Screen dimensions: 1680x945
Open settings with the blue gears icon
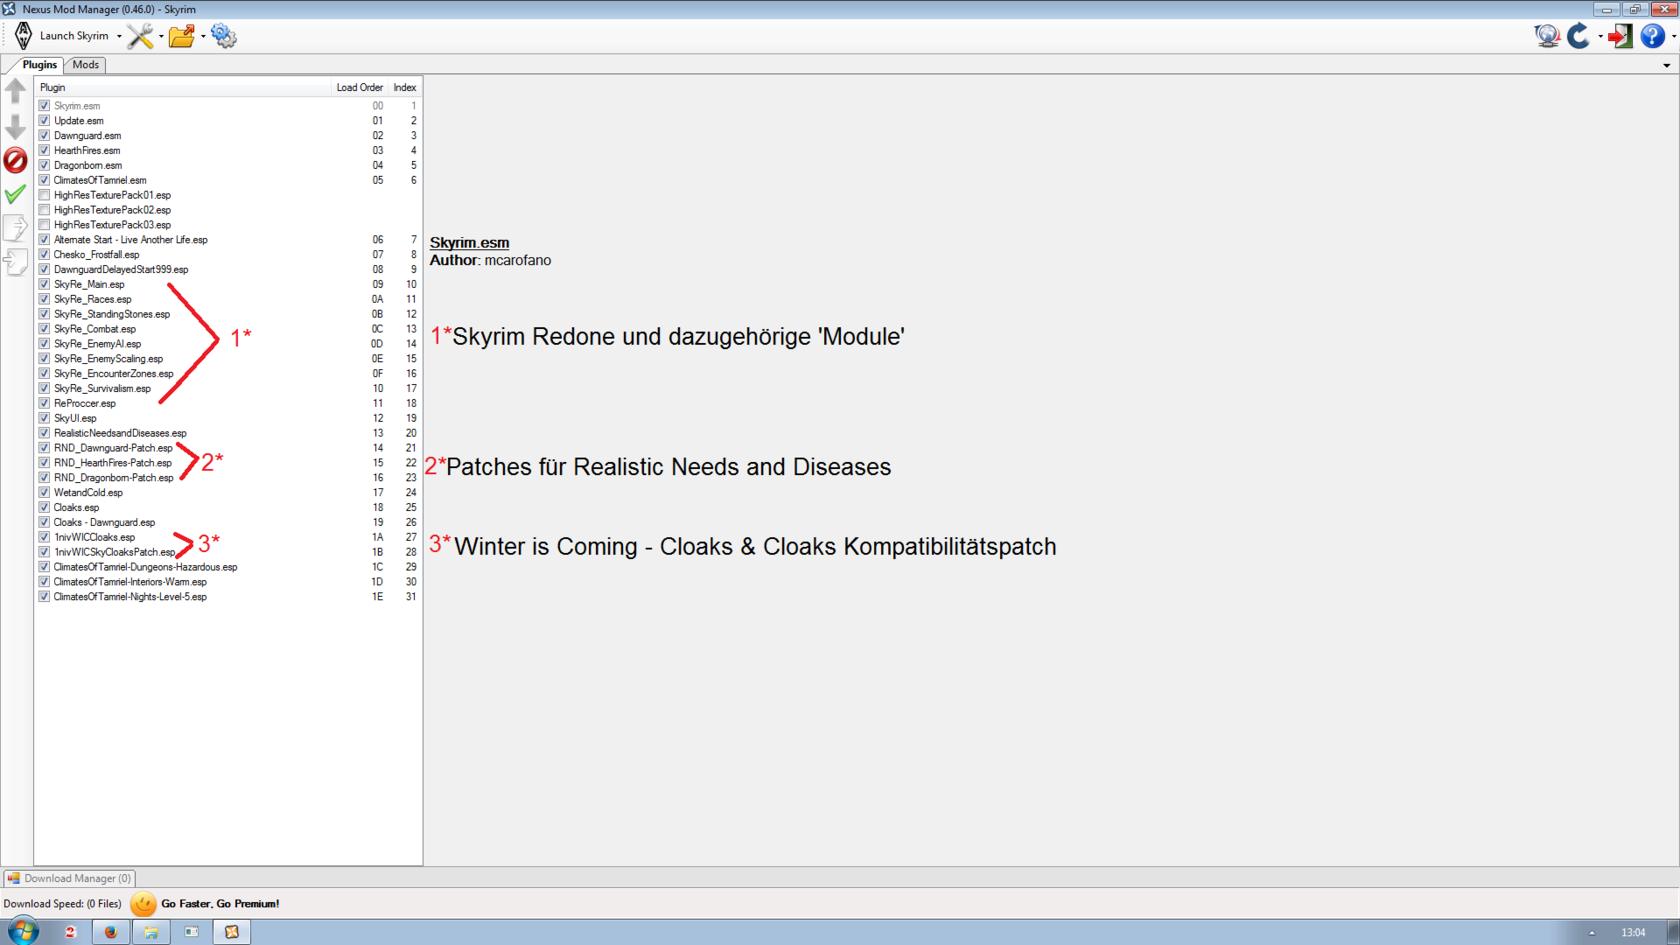tap(224, 36)
